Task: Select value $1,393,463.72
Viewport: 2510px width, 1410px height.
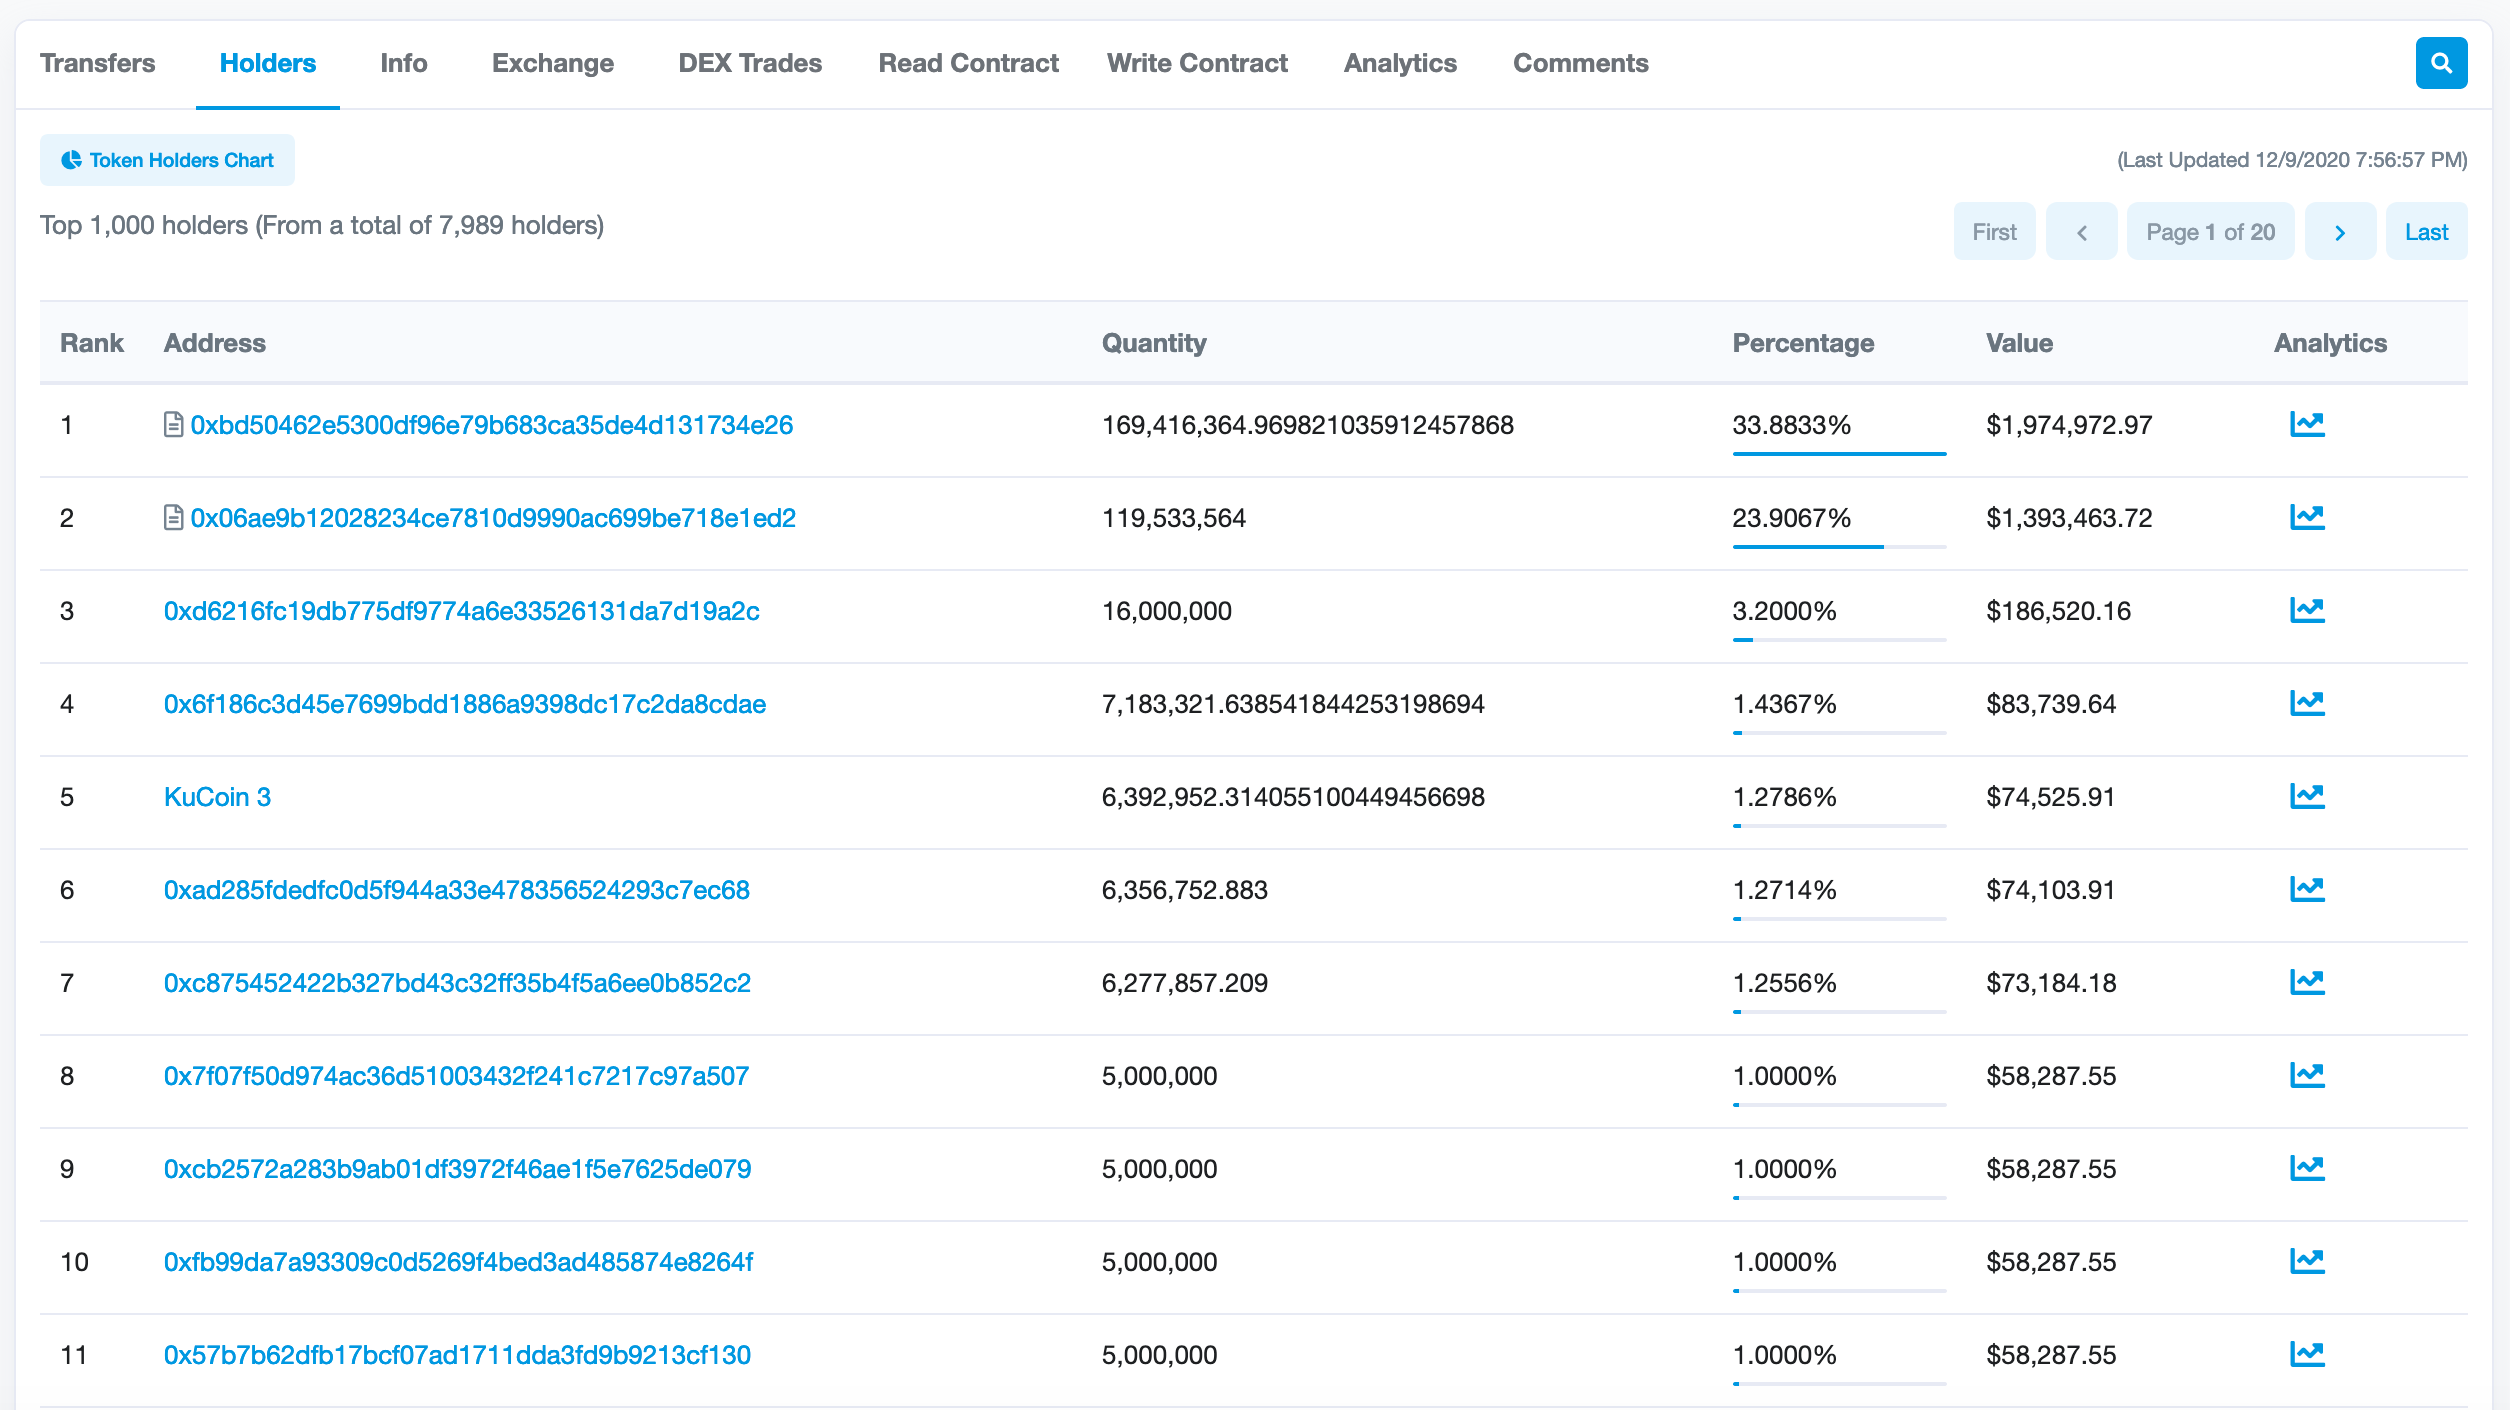Action: 2069,518
